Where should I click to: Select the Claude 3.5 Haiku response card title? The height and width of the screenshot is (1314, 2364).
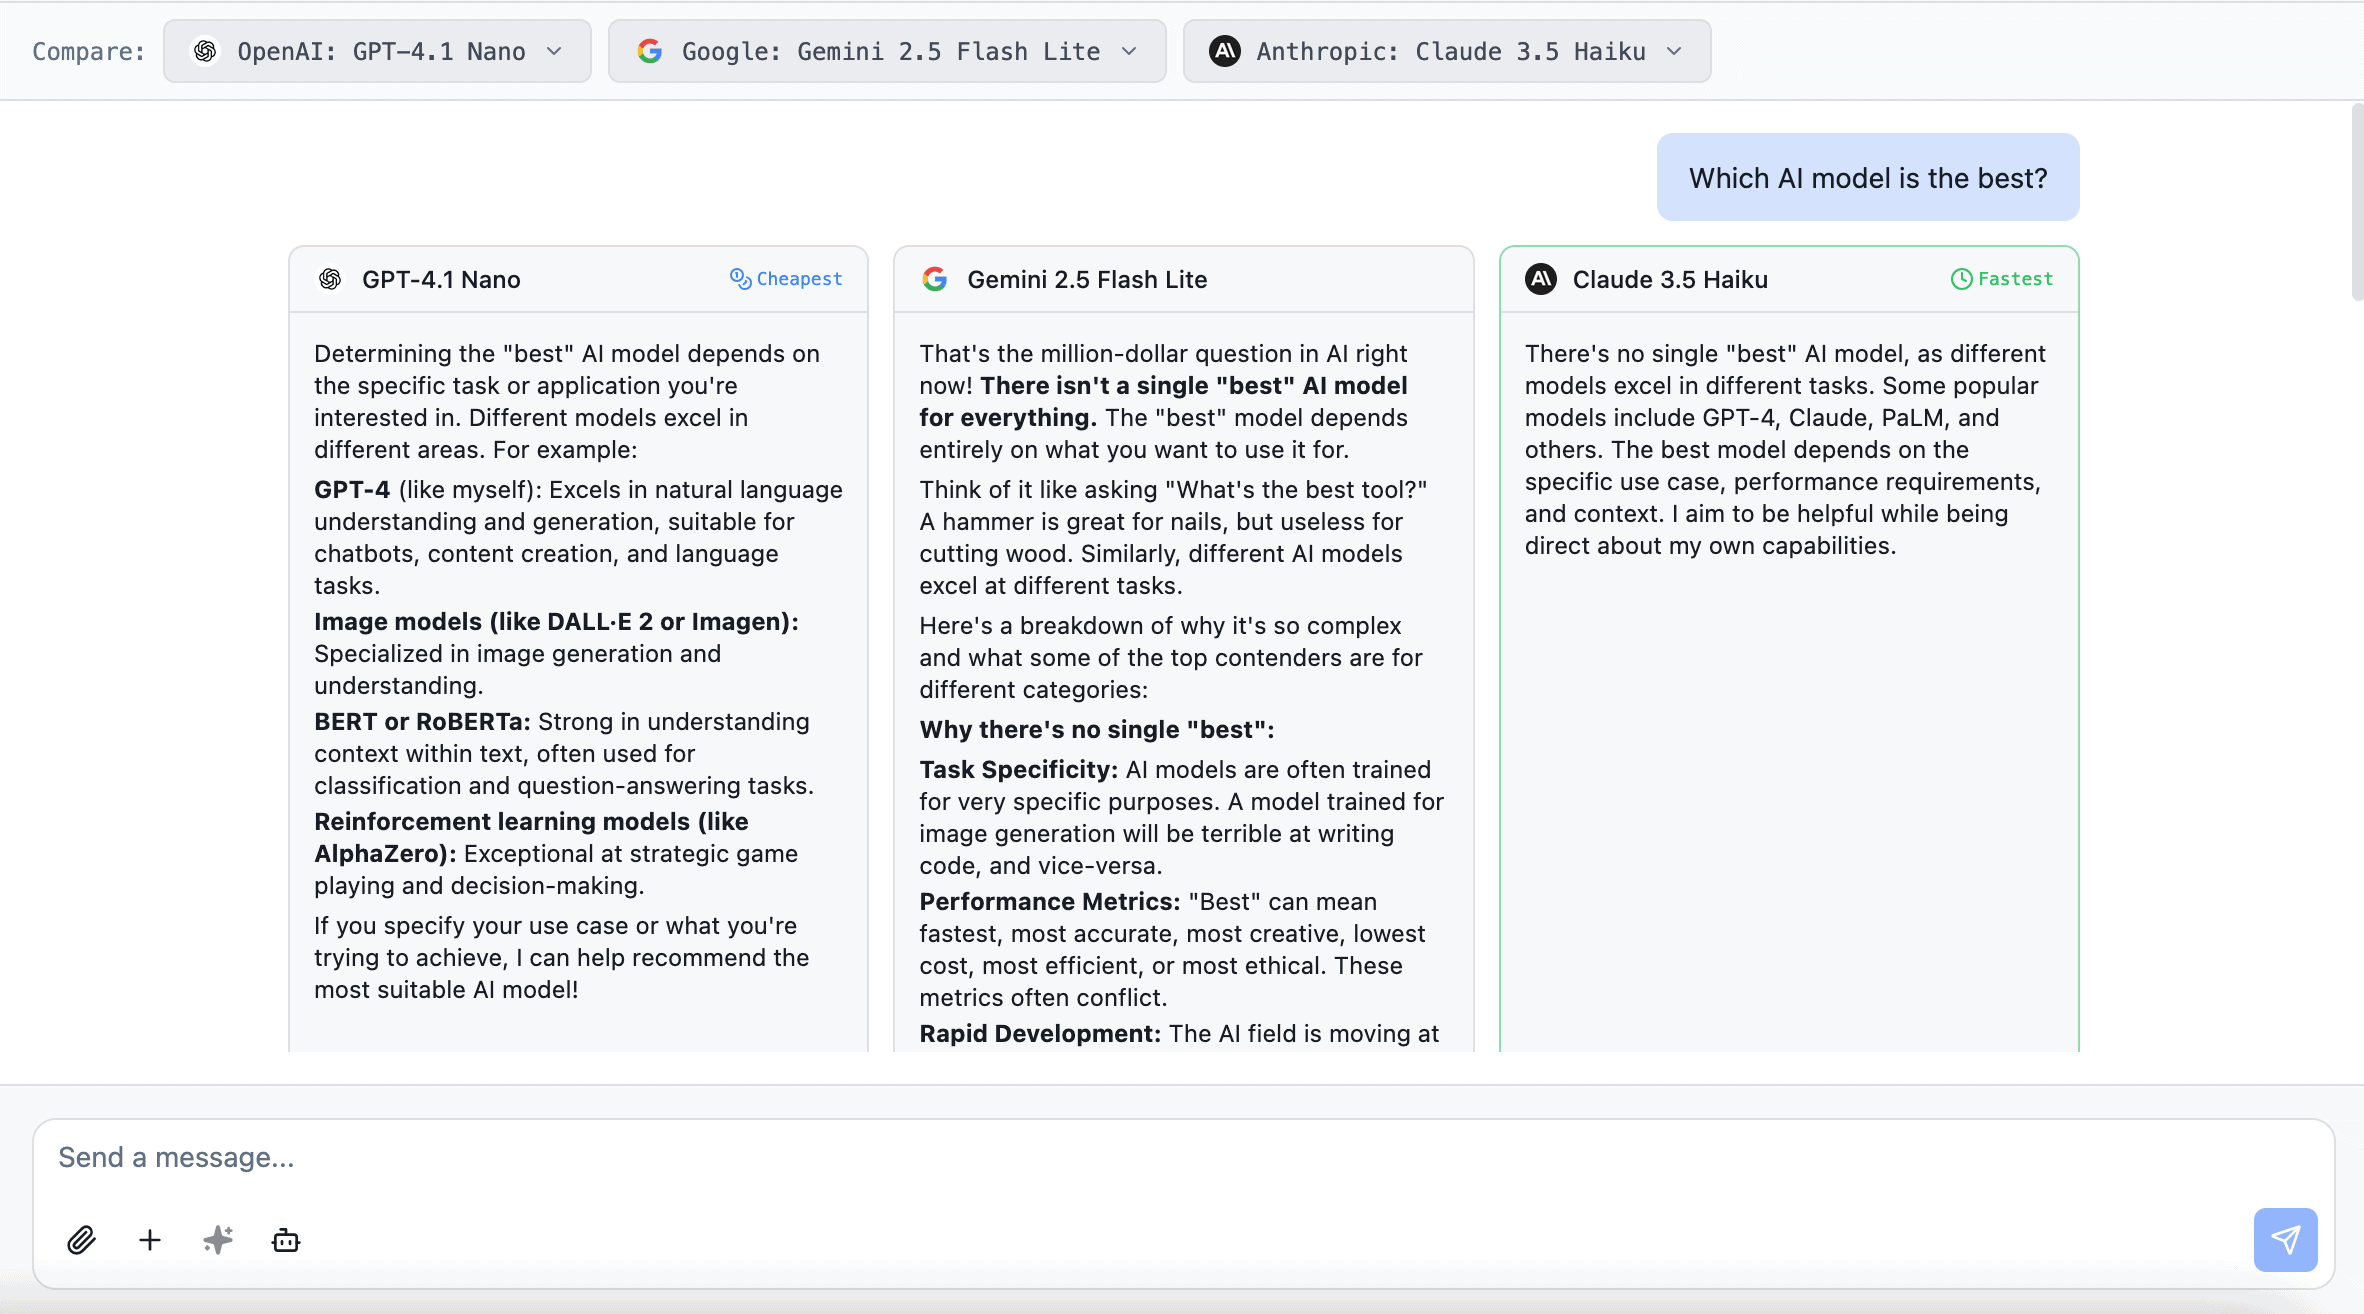1670,279
